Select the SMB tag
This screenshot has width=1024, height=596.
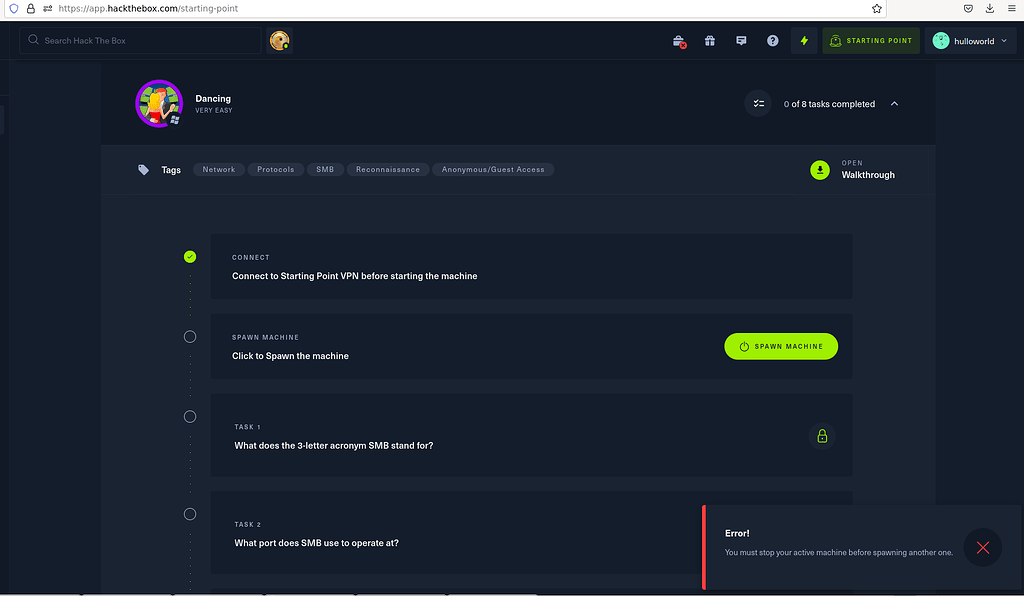coord(325,169)
